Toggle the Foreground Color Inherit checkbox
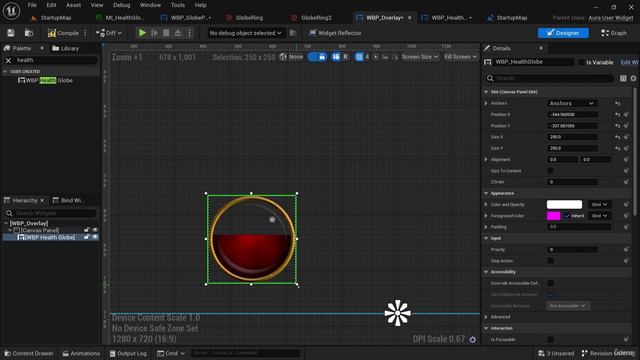640x360 pixels. coord(567,216)
